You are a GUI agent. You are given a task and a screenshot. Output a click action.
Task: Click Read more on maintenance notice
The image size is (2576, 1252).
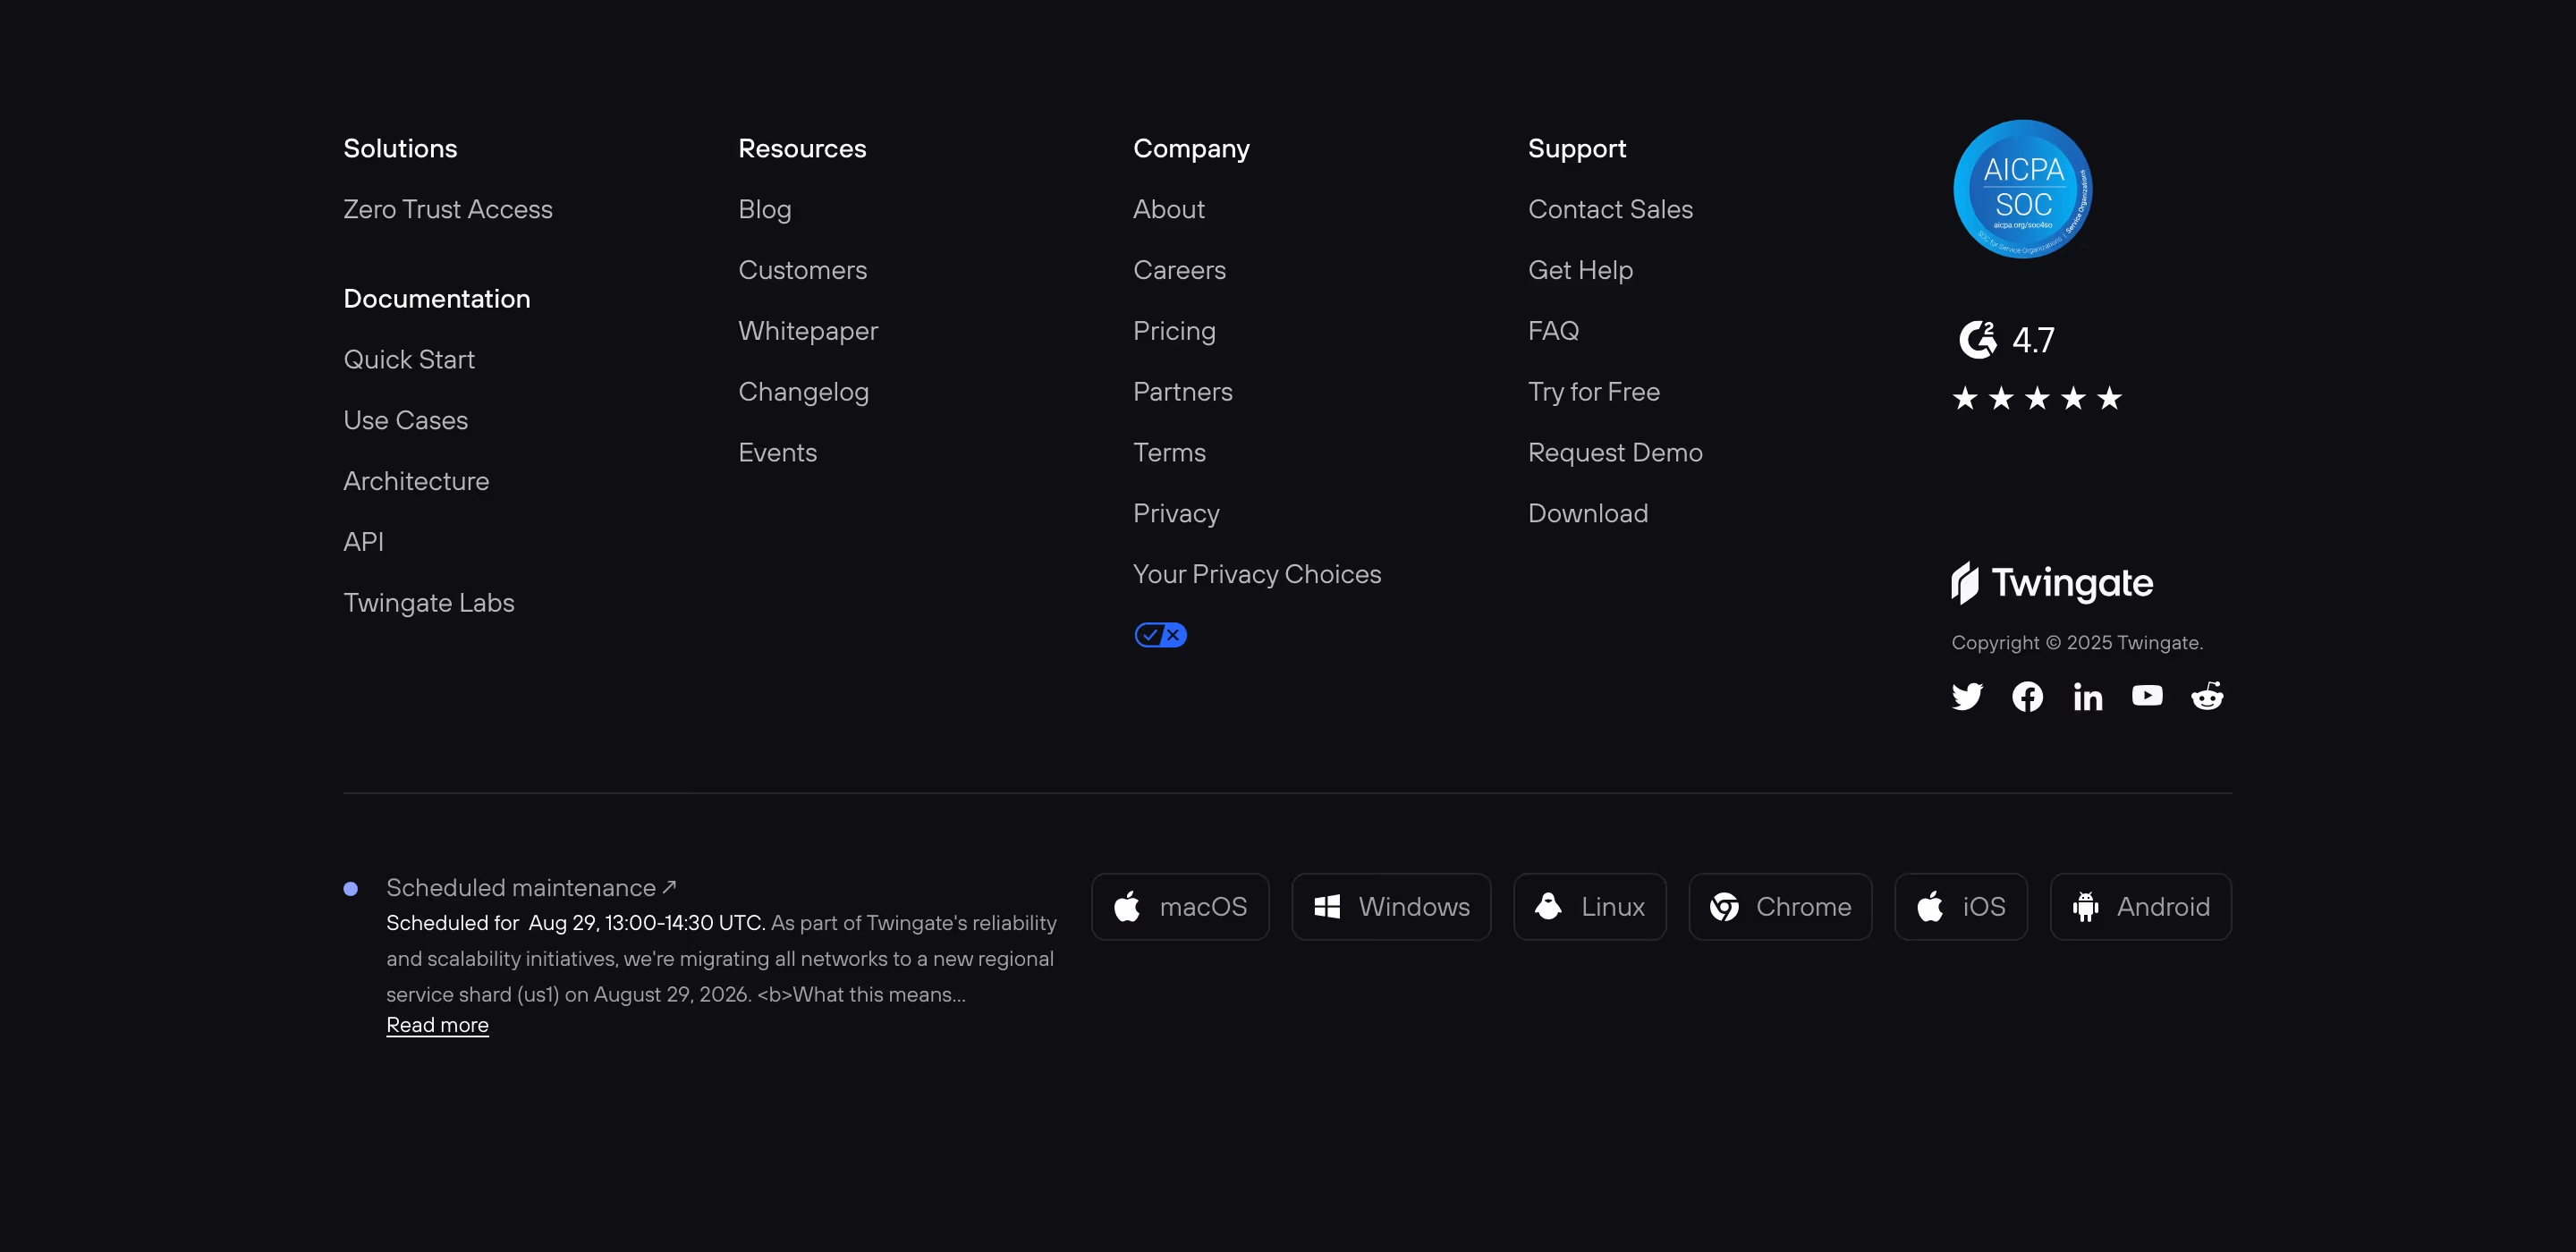click(437, 1024)
